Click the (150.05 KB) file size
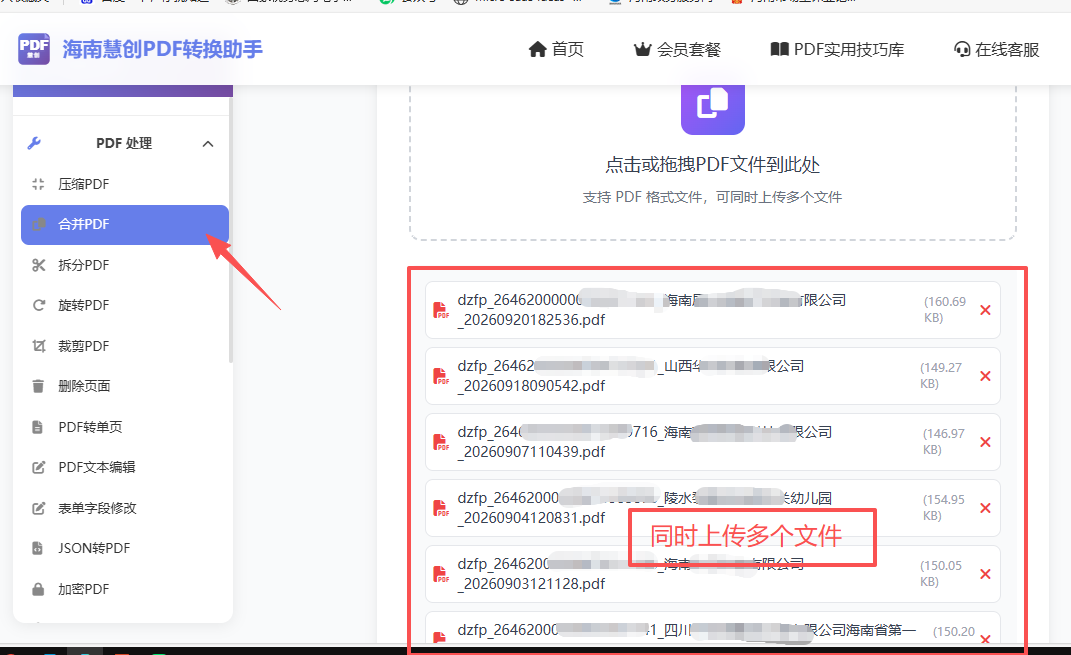 941,574
